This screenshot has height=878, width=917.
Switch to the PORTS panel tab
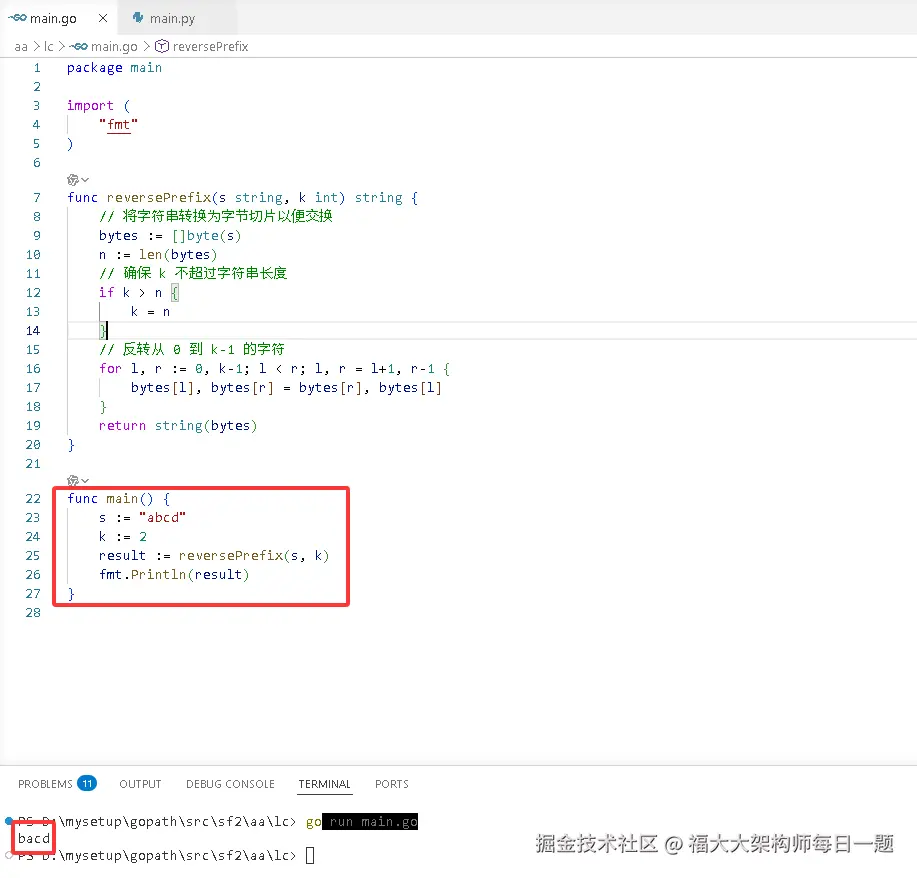tap(392, 784)
